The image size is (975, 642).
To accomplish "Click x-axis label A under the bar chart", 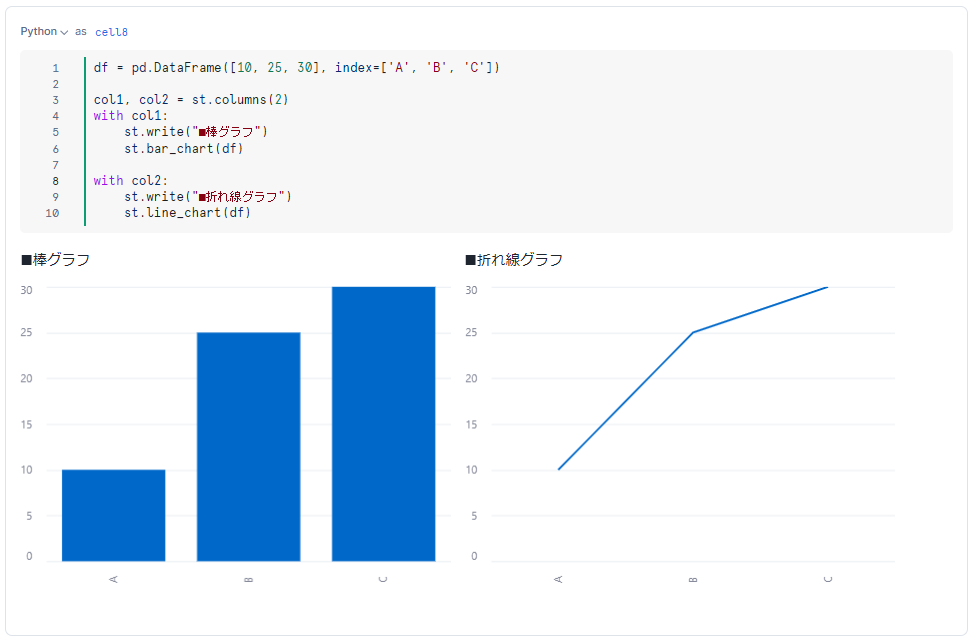I will [114, 579].
